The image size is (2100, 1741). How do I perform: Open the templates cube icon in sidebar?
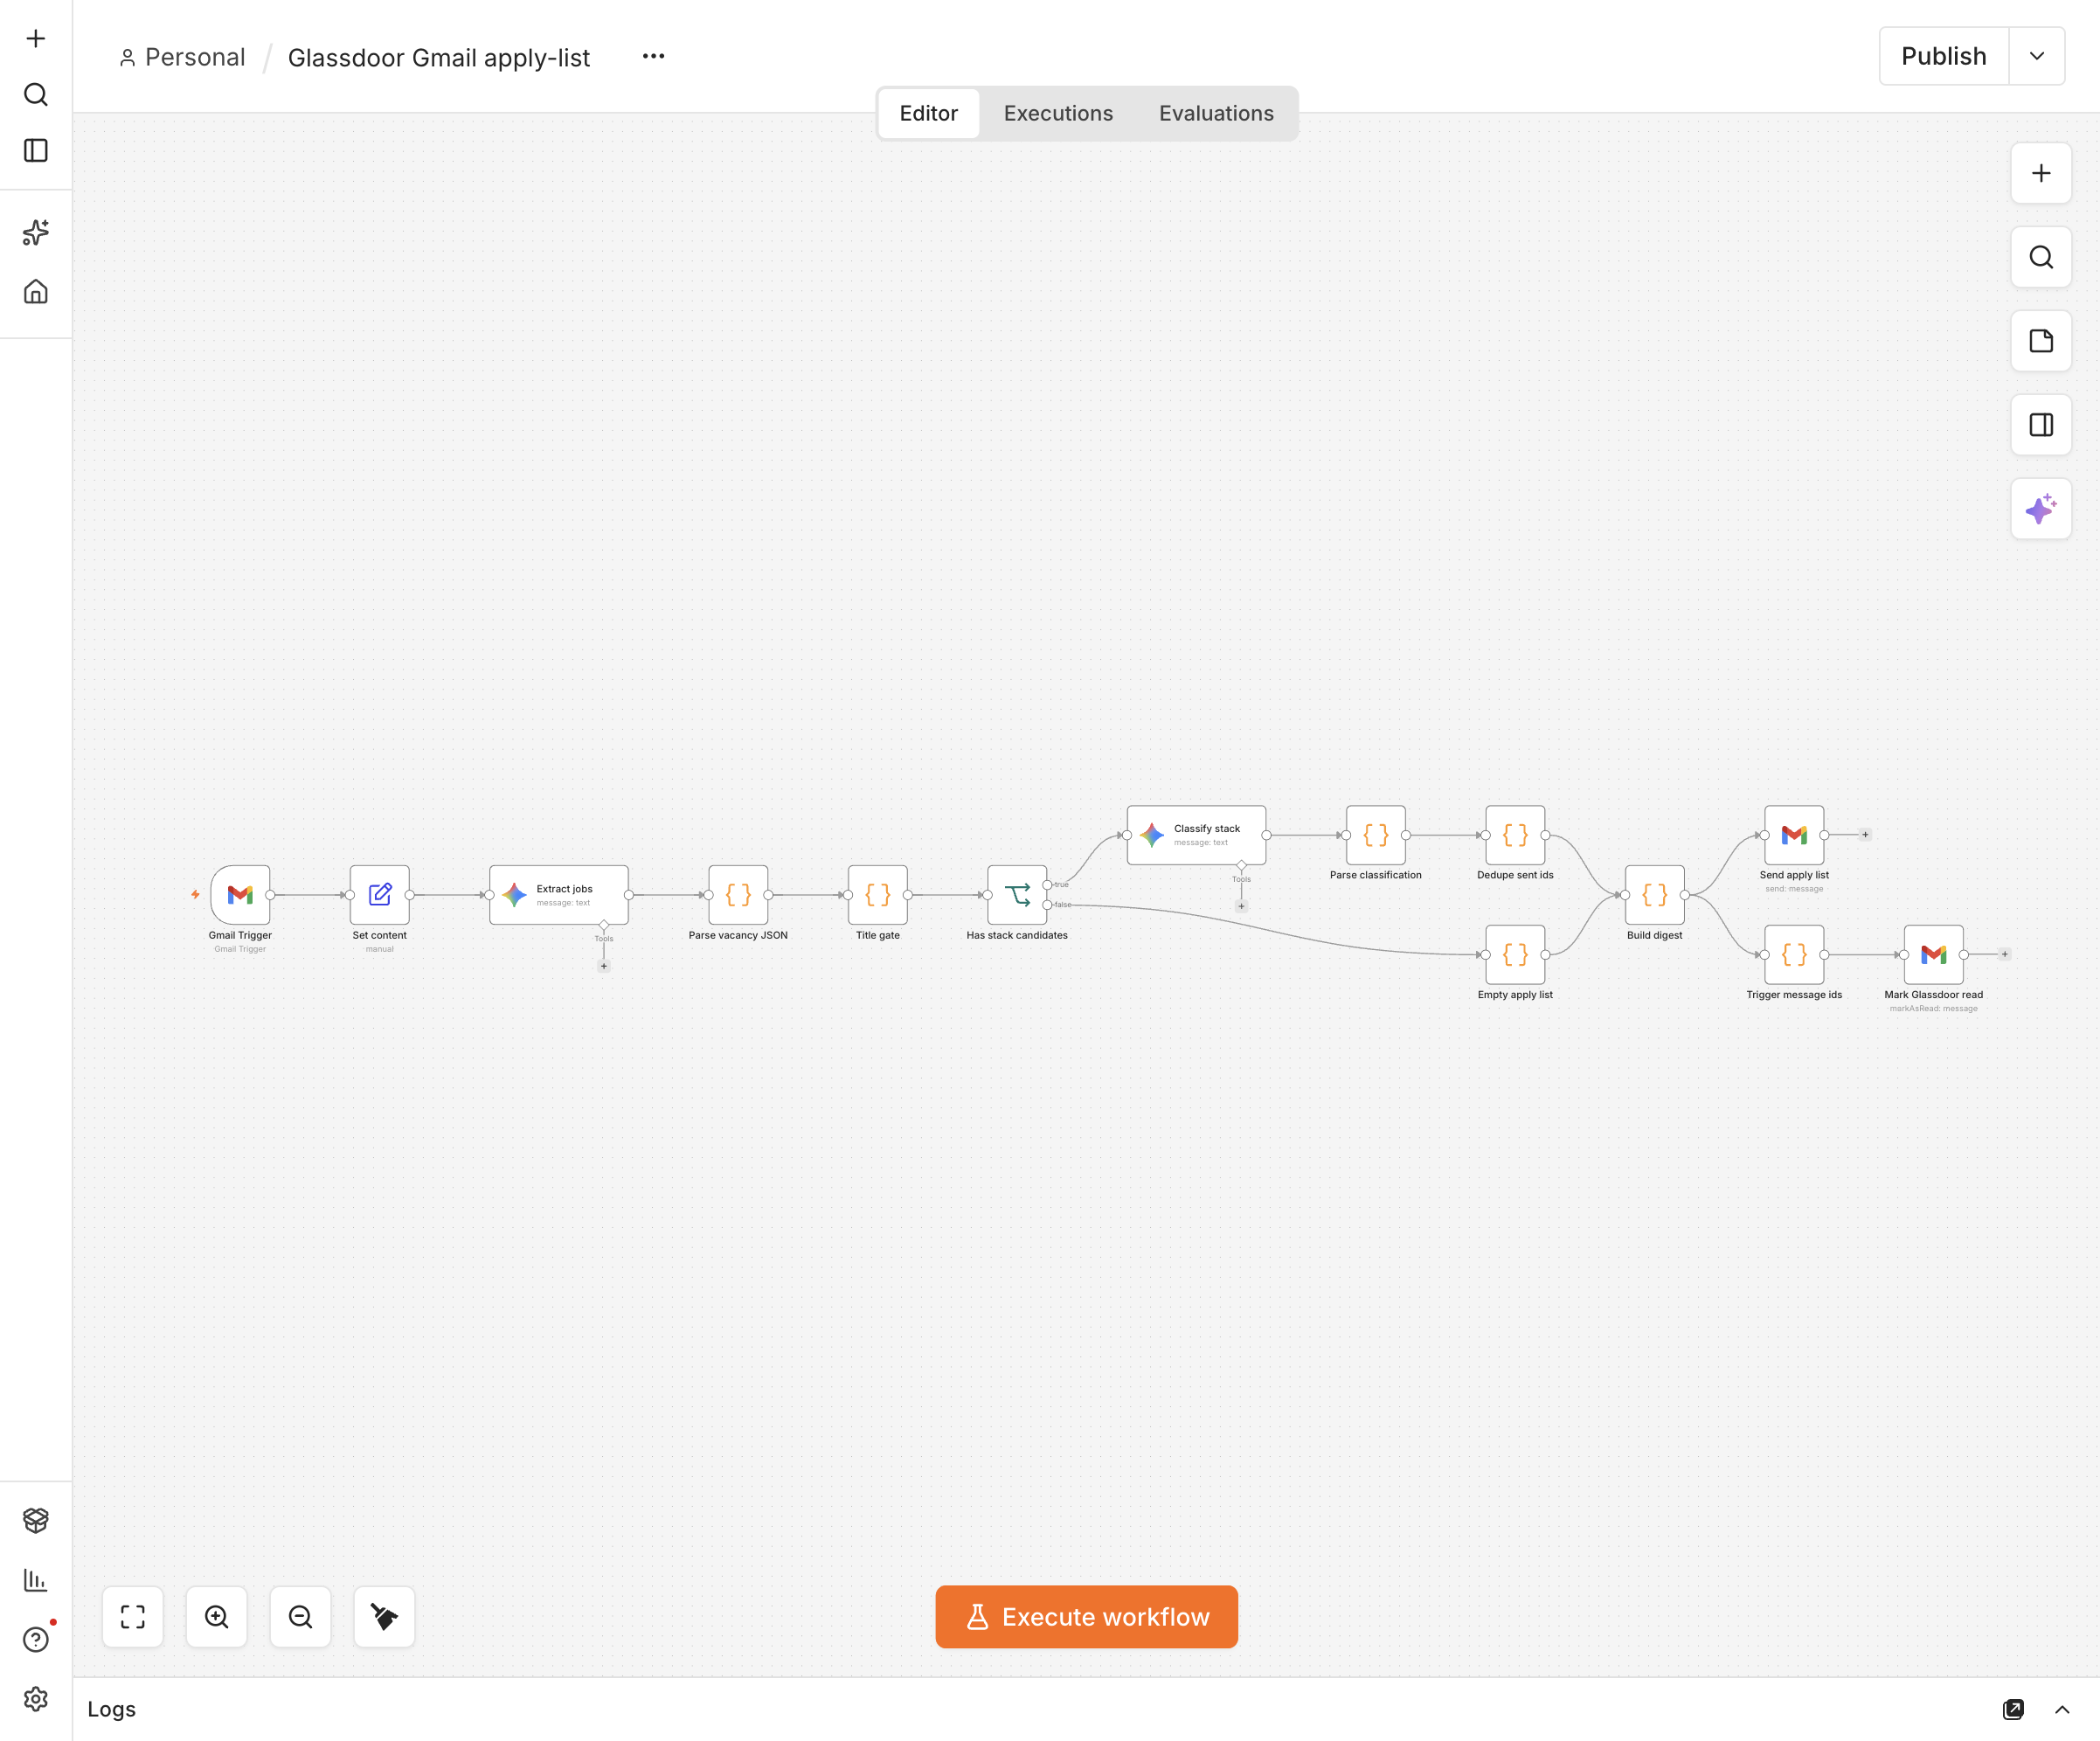point(36,1520)
